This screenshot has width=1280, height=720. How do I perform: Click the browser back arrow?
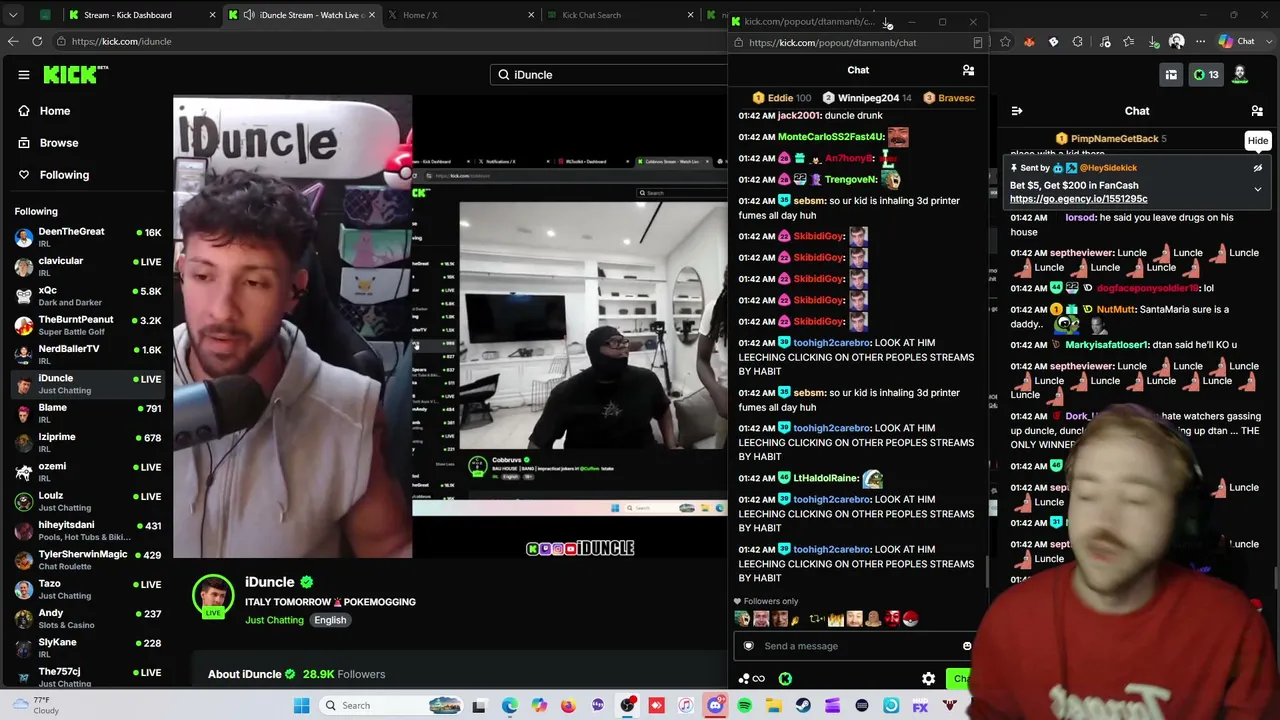[x=13, y=41]
